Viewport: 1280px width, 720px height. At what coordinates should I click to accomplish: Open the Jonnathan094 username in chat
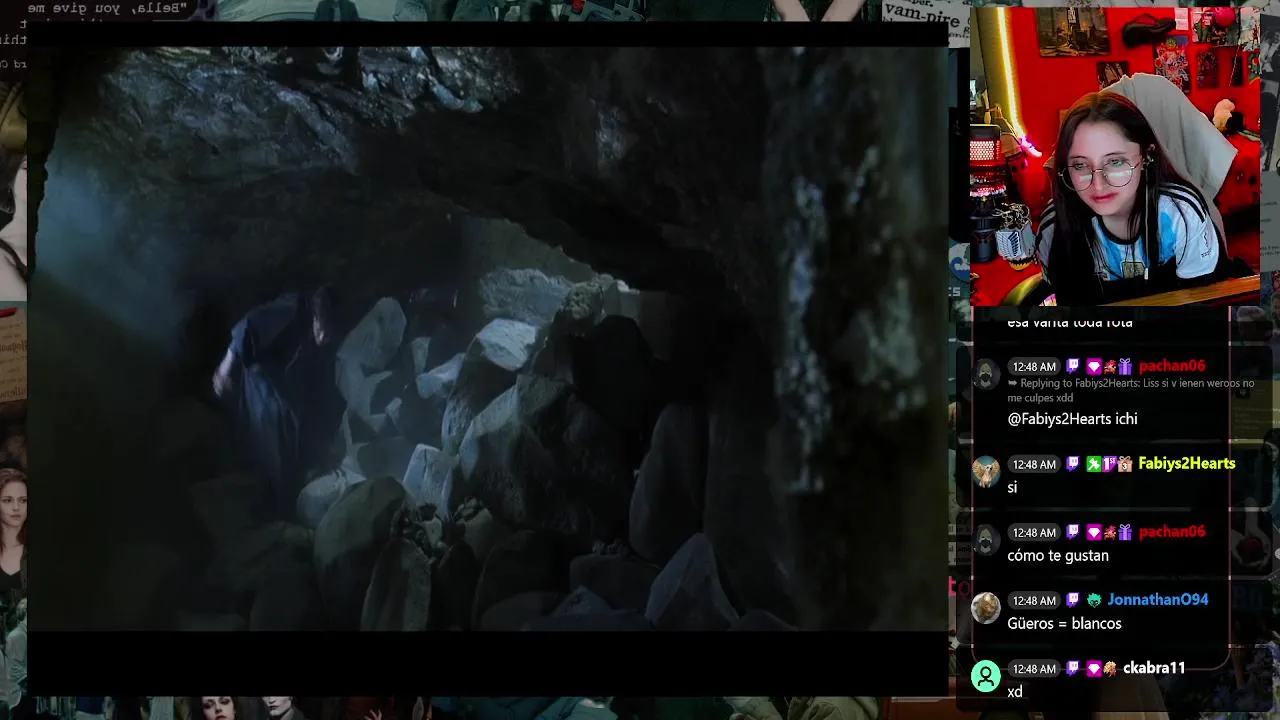coord(1158,600)
